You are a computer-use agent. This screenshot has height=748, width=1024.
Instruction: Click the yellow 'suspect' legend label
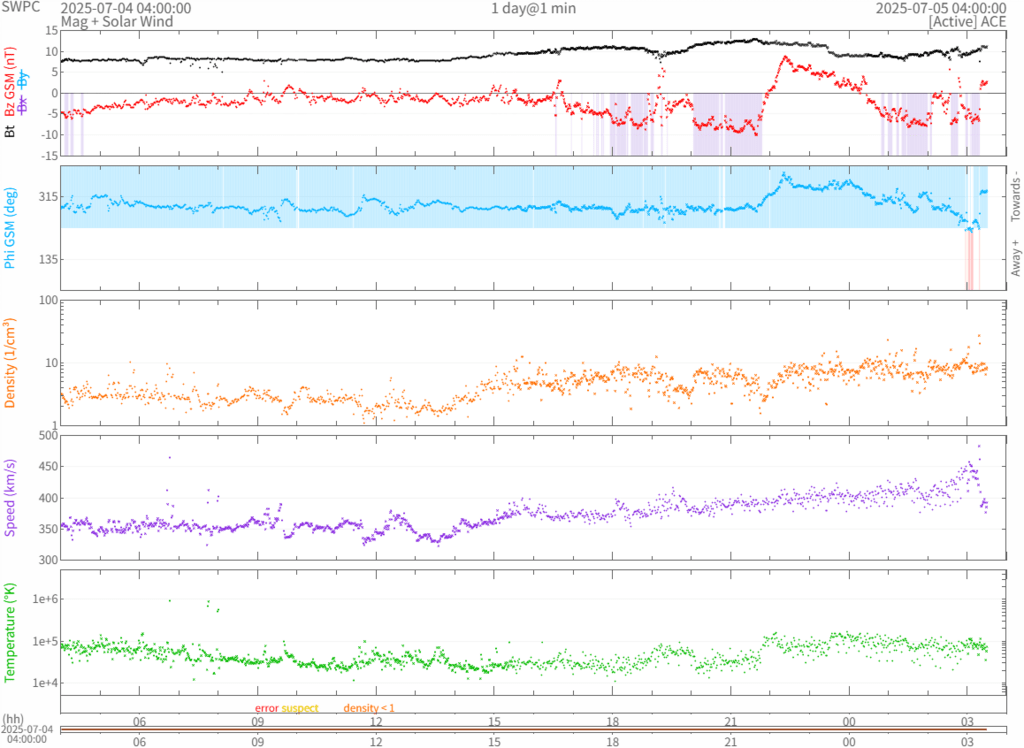tap(300, 708)
